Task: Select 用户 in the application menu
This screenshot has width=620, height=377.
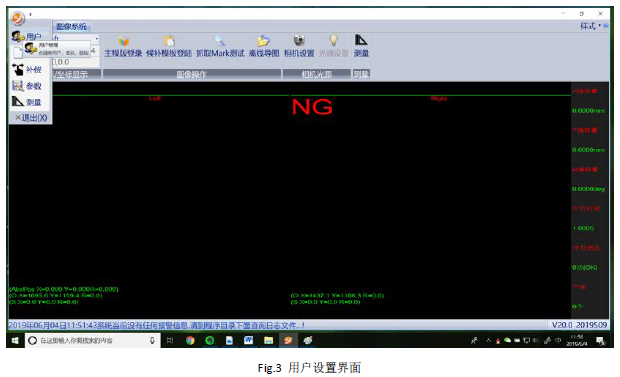Action: 26,36
